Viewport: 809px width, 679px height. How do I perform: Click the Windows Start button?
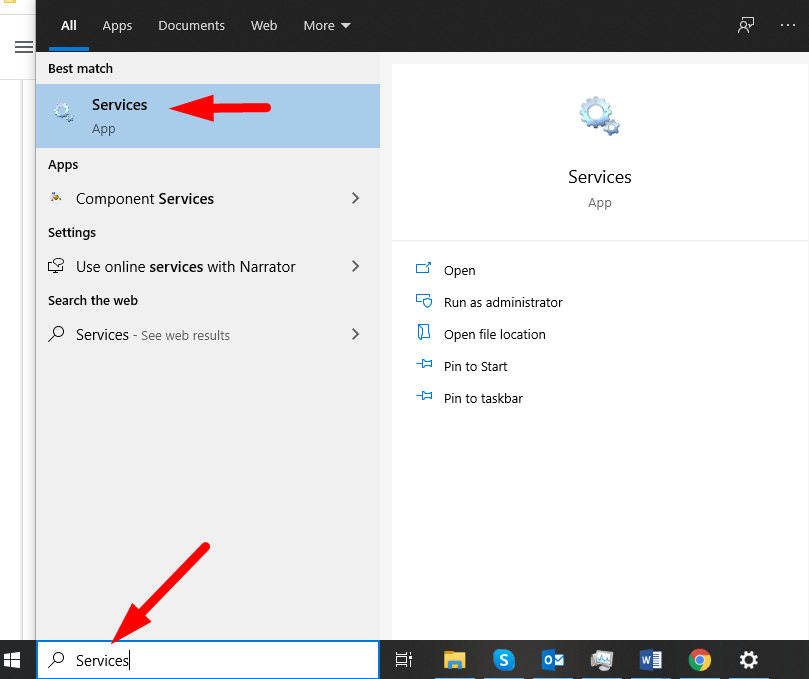pyautogui.click(x=13, y=660)
